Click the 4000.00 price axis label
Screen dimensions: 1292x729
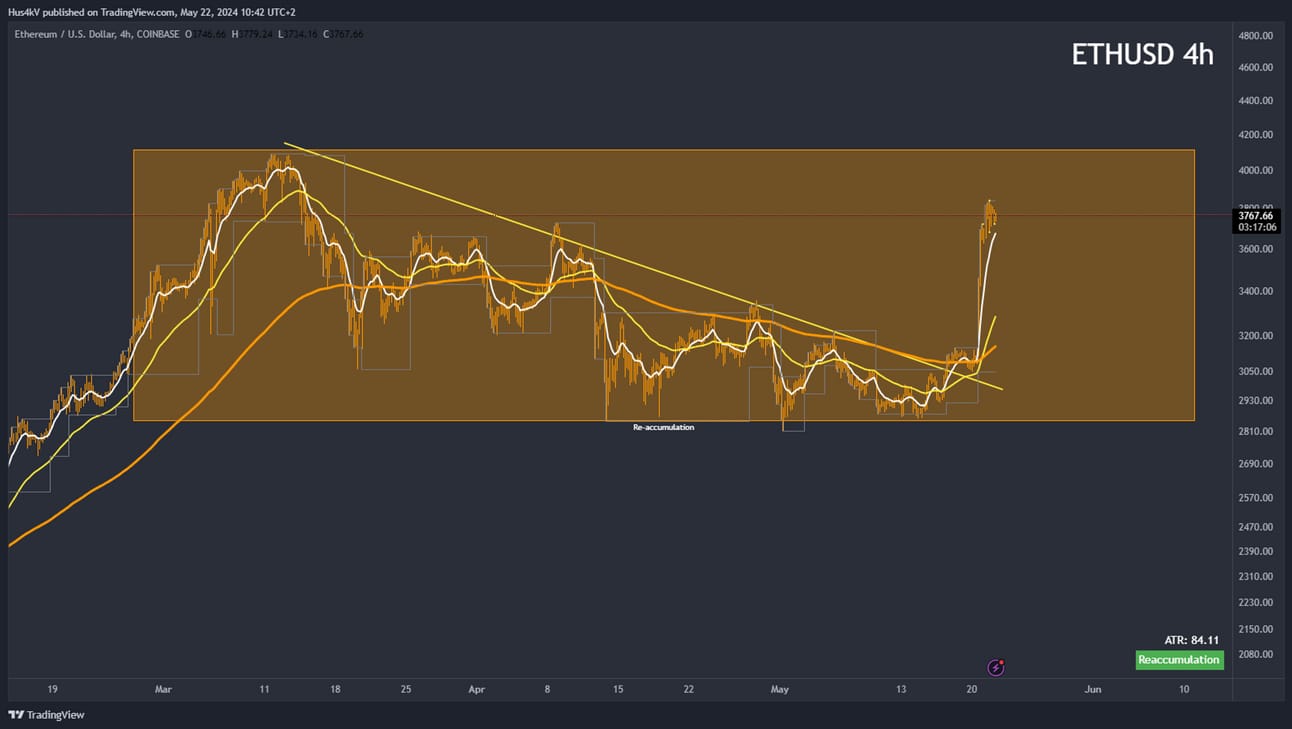click(x=1255, y=171)
